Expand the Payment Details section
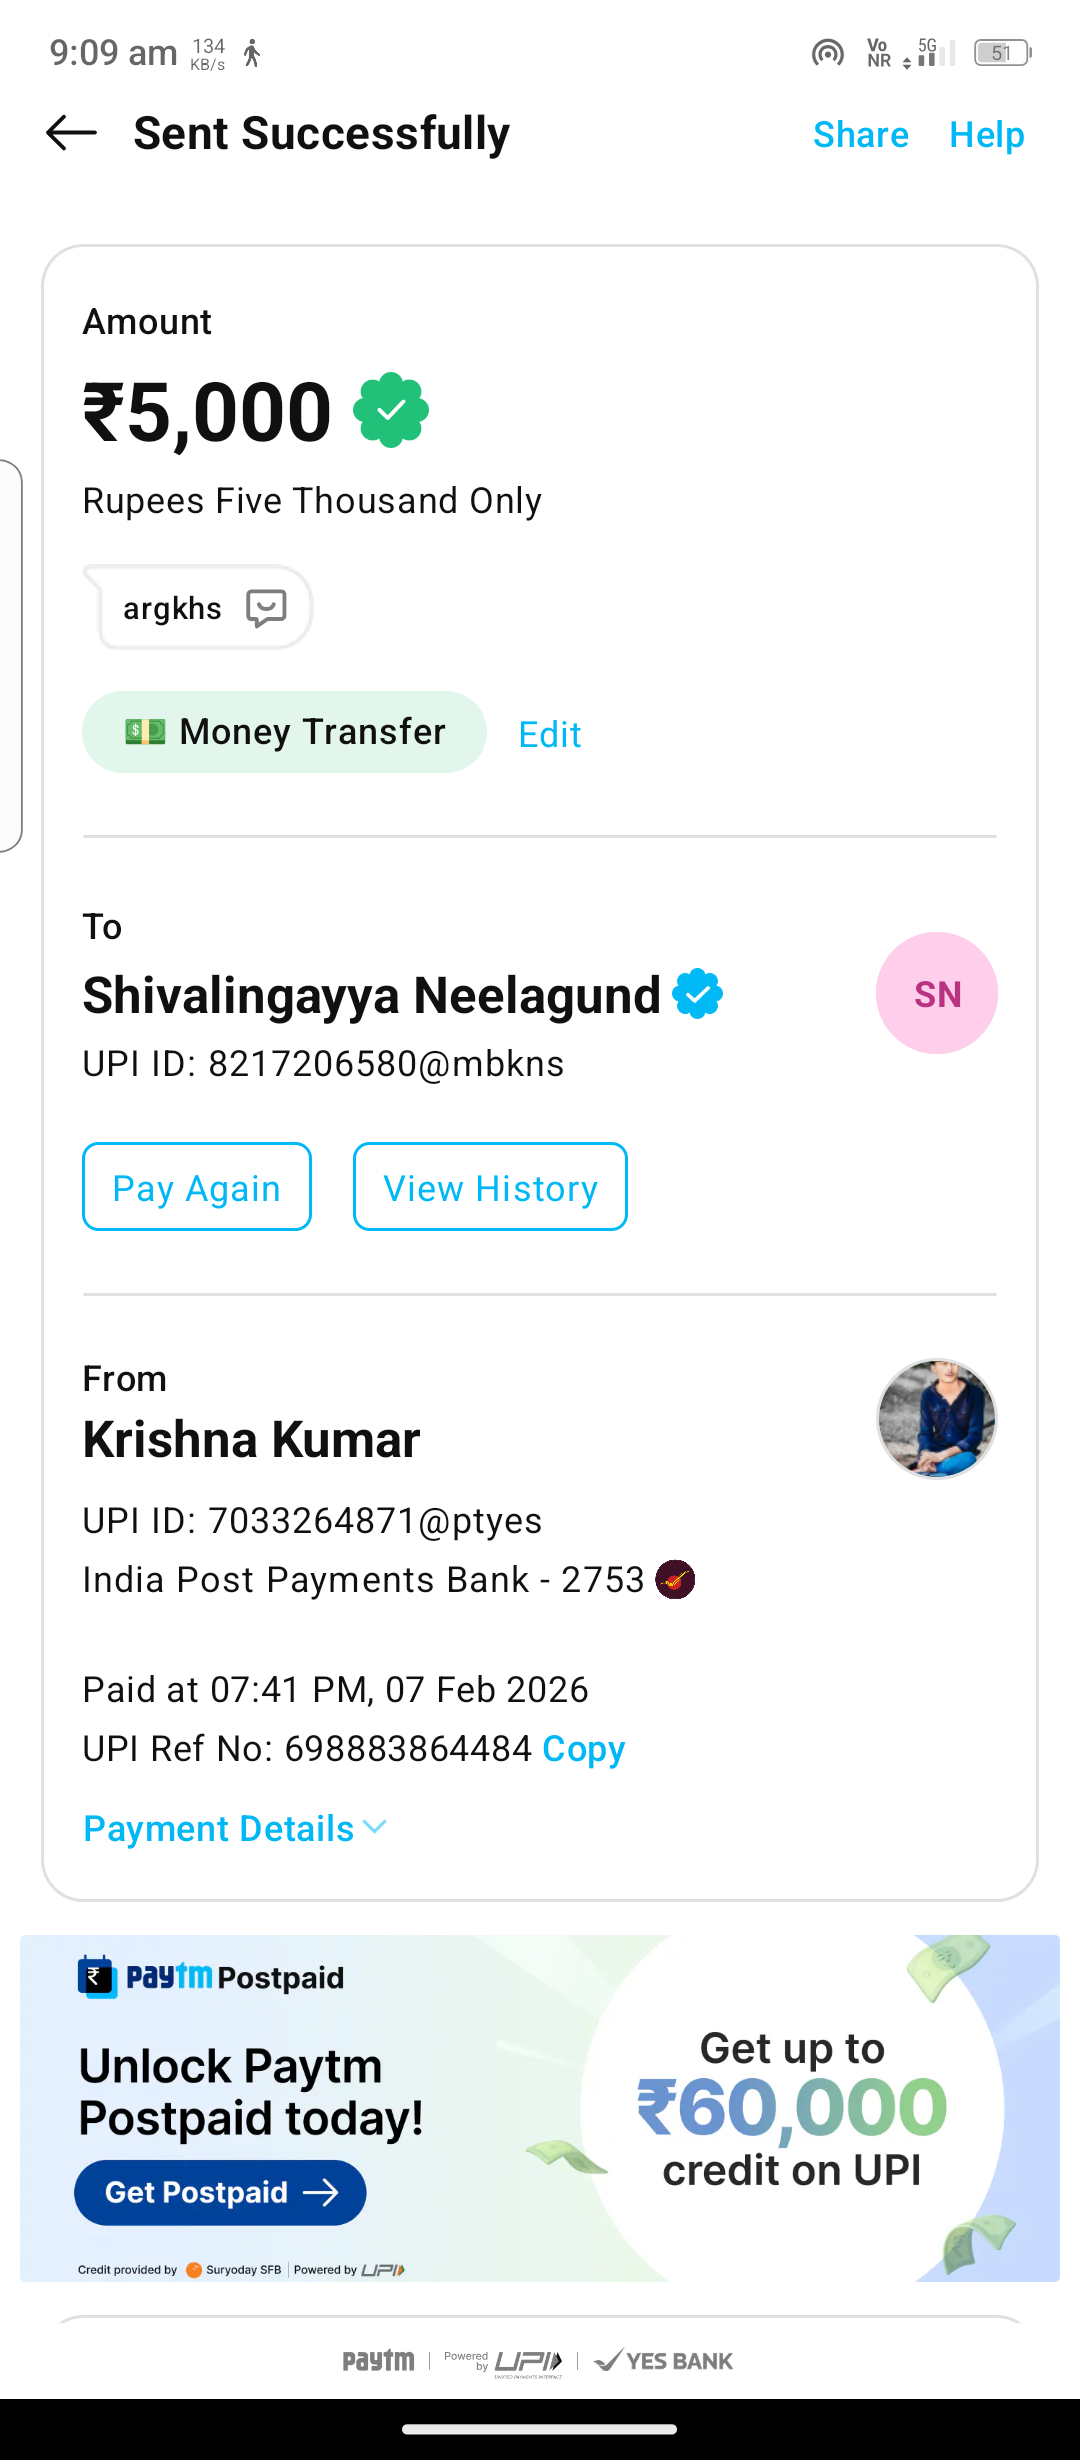 tap(235, 1829)
